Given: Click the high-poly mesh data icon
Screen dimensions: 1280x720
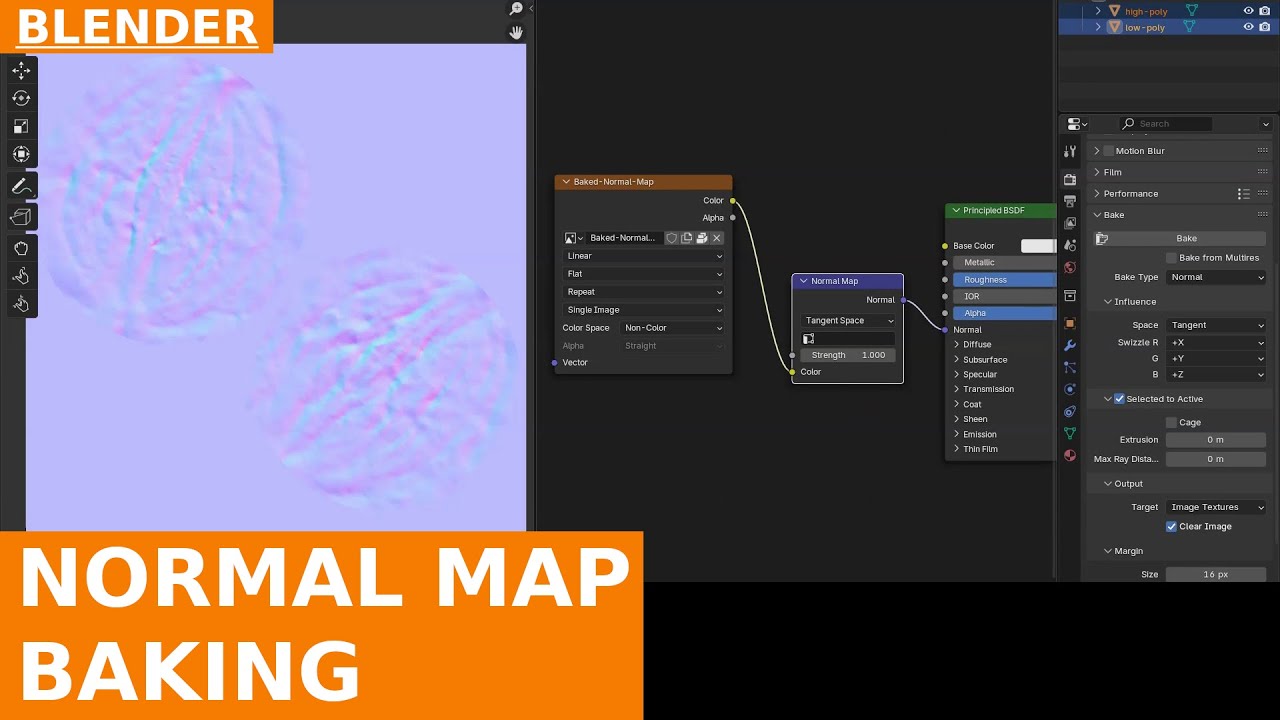Looking at the screenshot, I should [x=1192, y=11].
